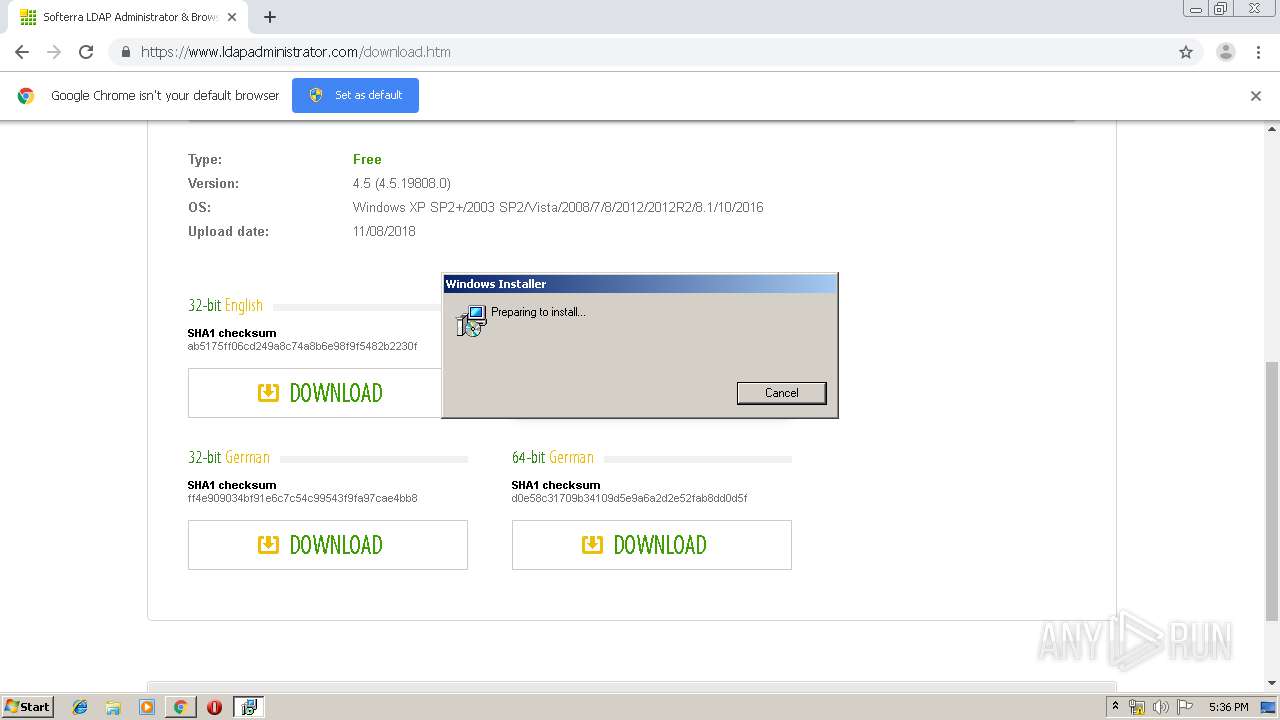Download the 32-bit English version
Viewport: 1280px width, 720px height.
pos(315,393)
